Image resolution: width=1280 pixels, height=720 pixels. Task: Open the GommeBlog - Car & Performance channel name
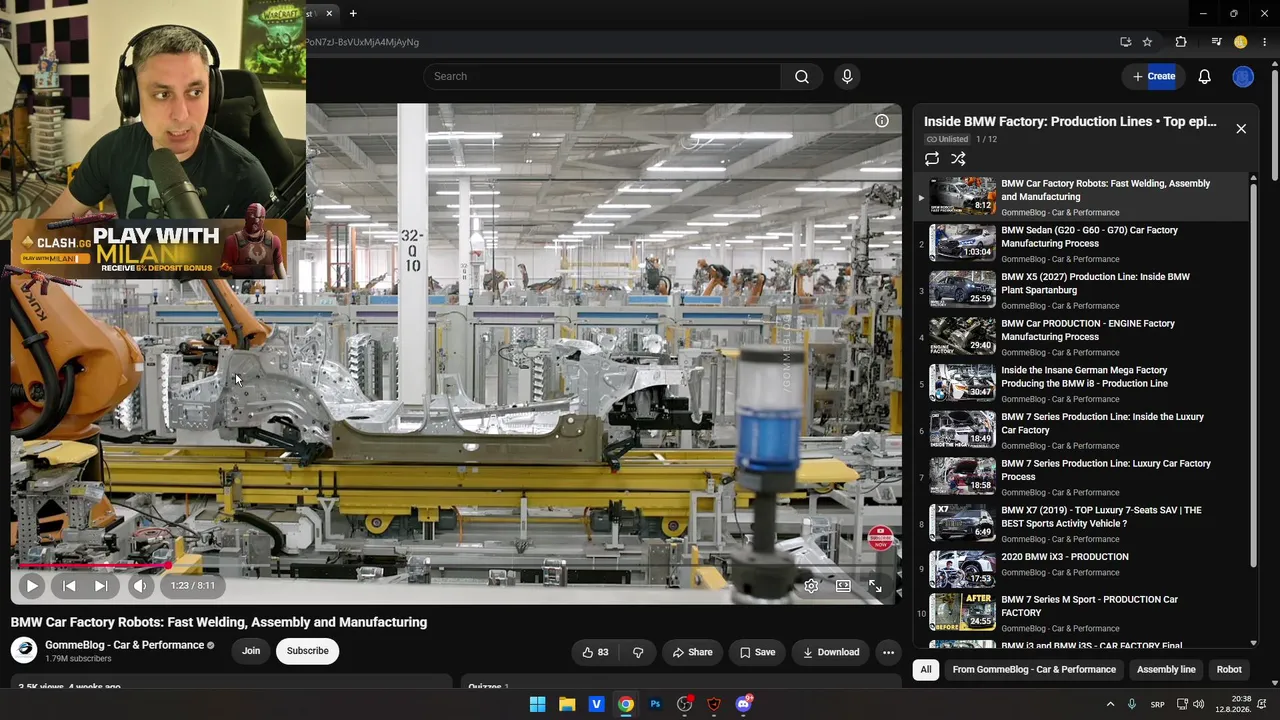(x=125, y=645)
